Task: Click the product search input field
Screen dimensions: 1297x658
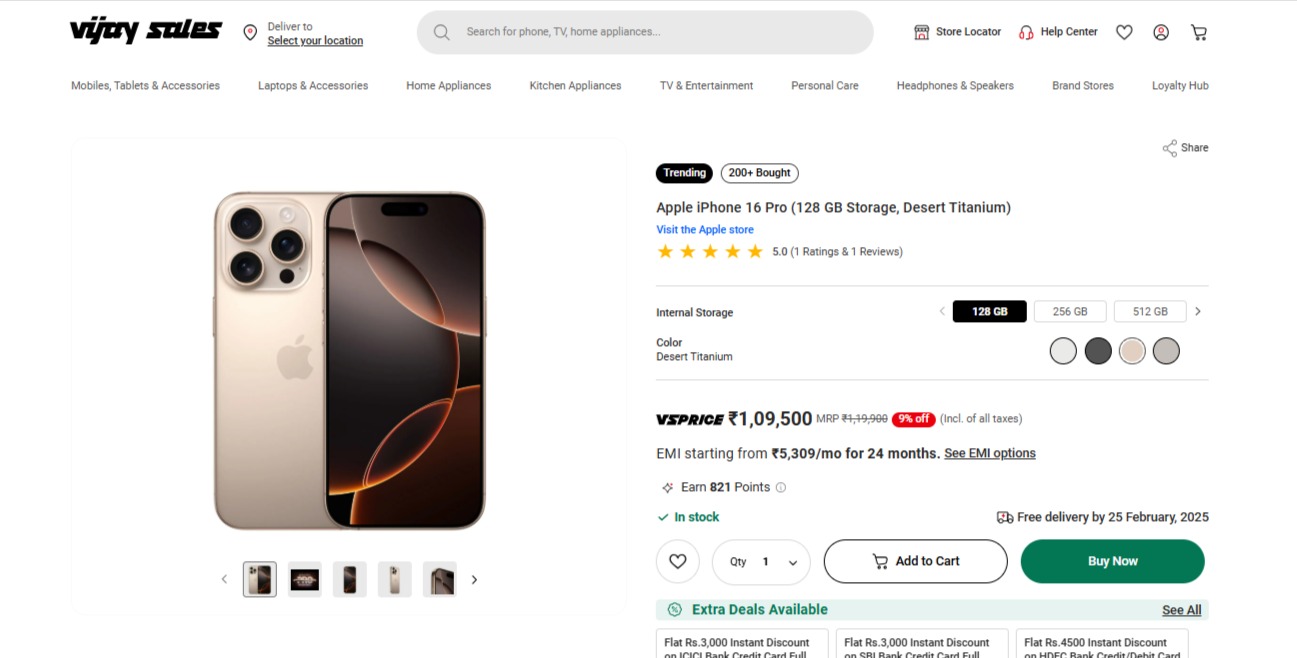Action: (x=660, y=32)
